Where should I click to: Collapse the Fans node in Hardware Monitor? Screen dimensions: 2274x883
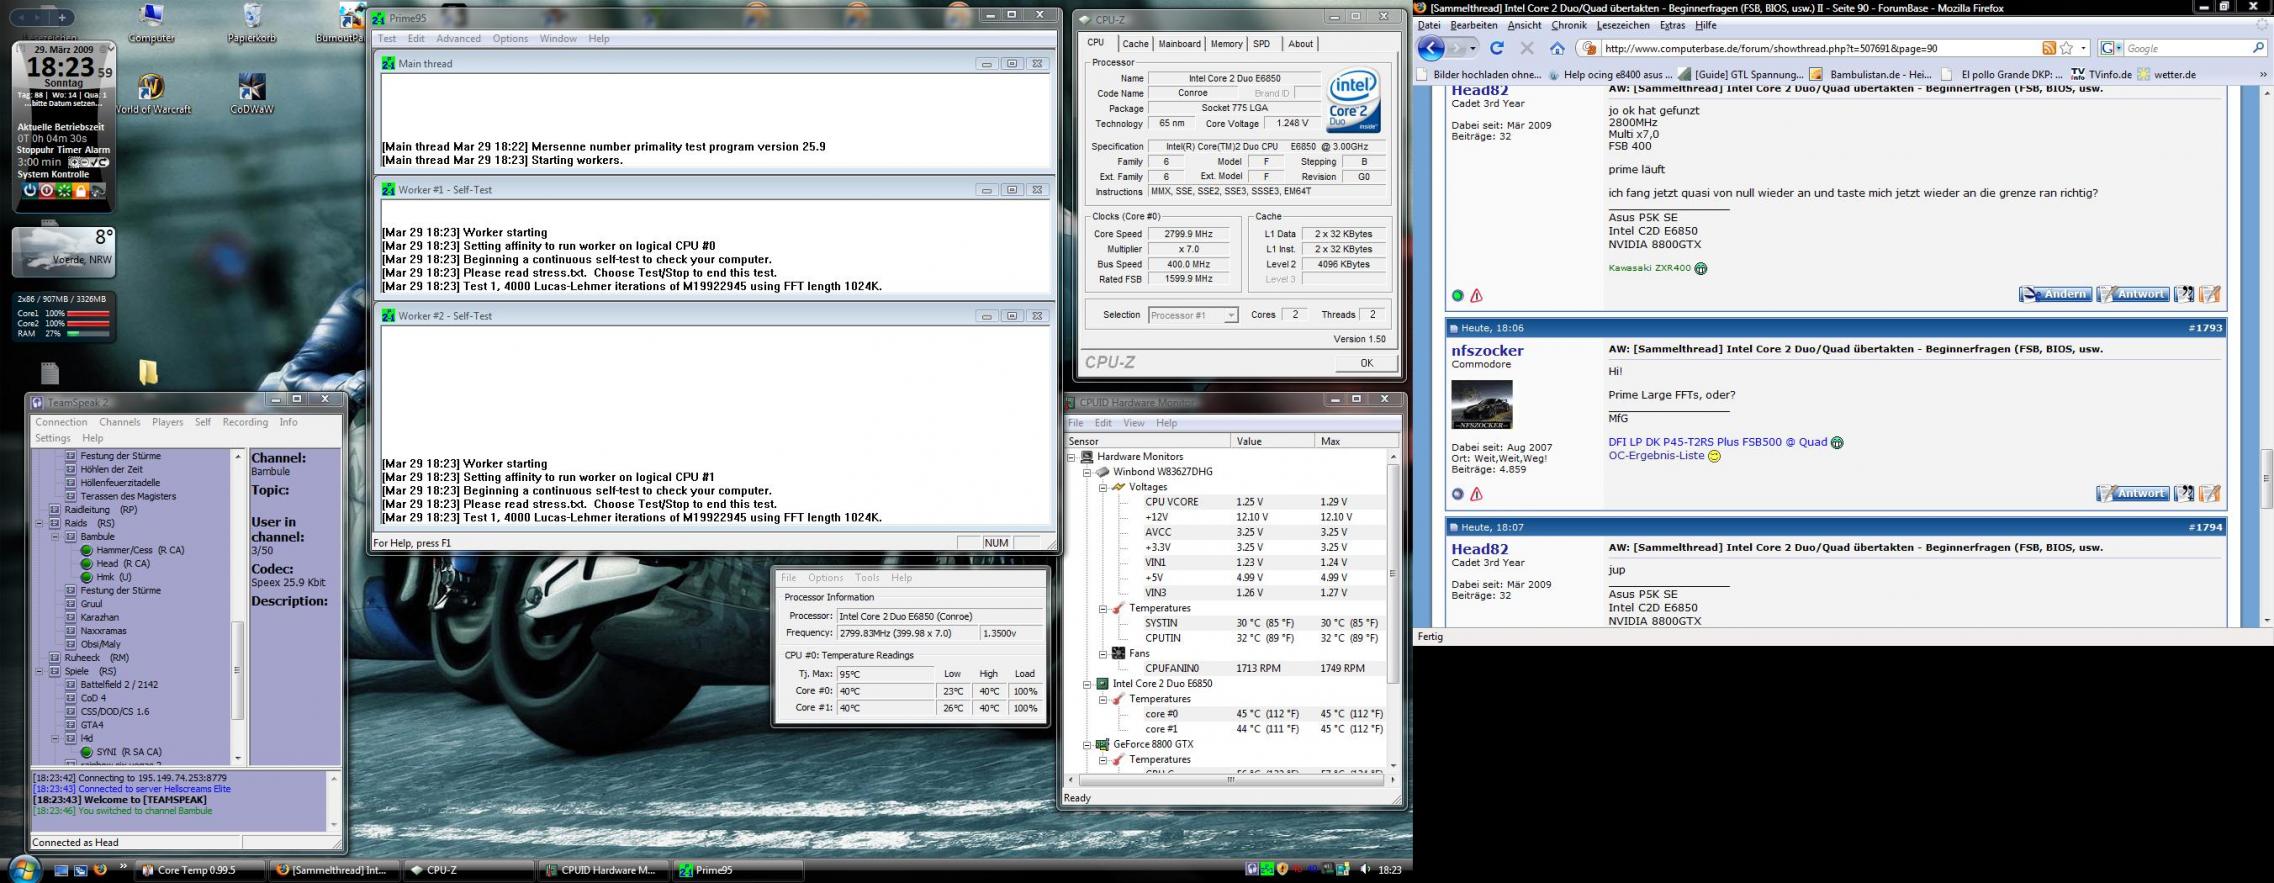tap(1103, 654)
